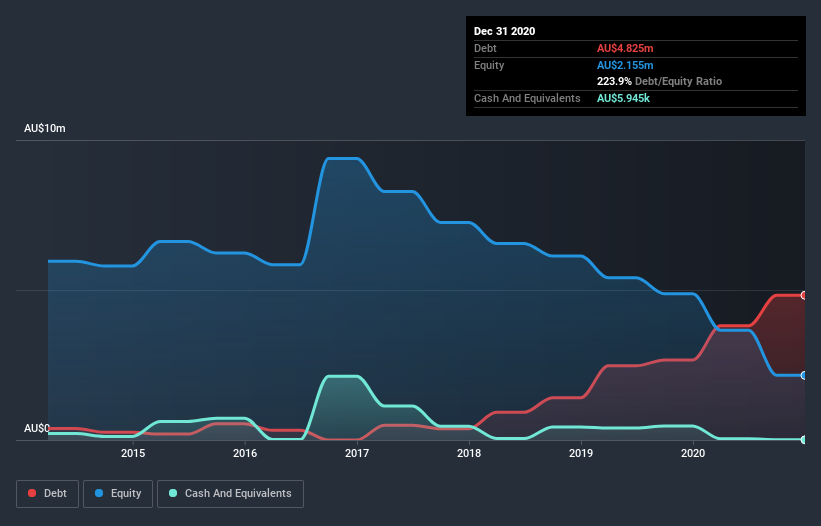Toggle the Debt series legend button

[x=47, y=494]
